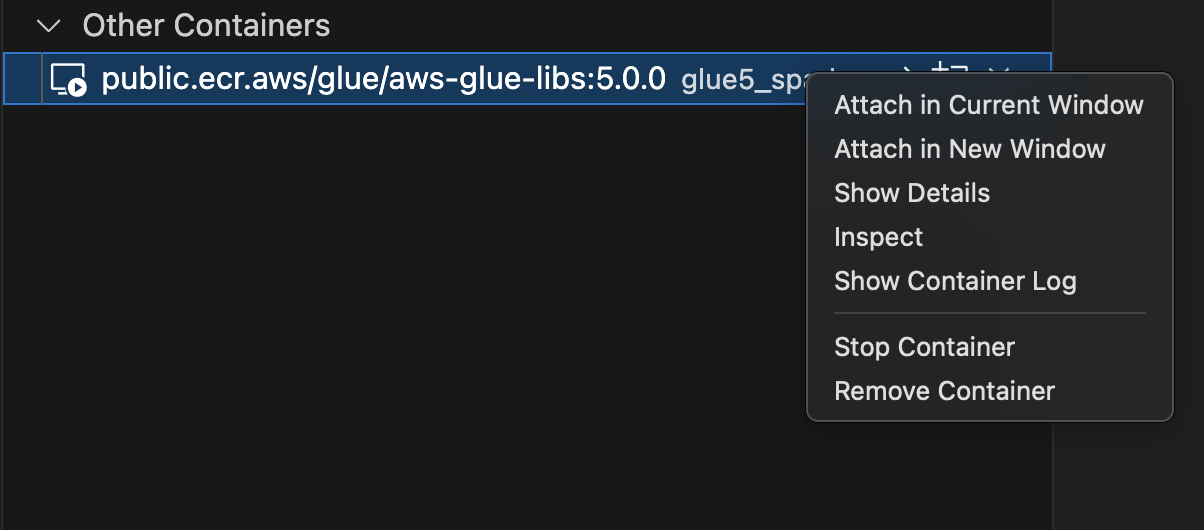Collapse the Other Containers section chevron

tap(49, 26)
